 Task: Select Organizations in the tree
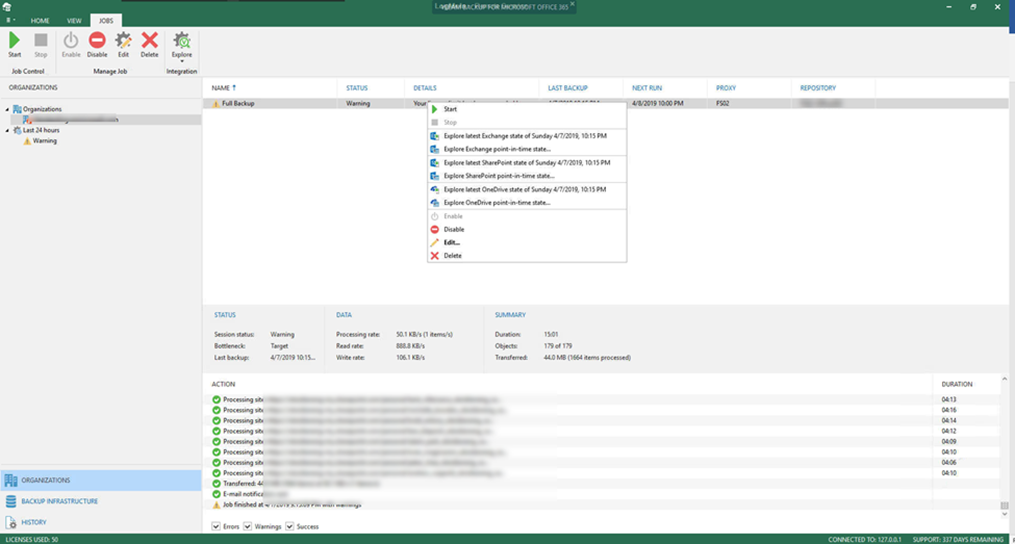[42, 109]
